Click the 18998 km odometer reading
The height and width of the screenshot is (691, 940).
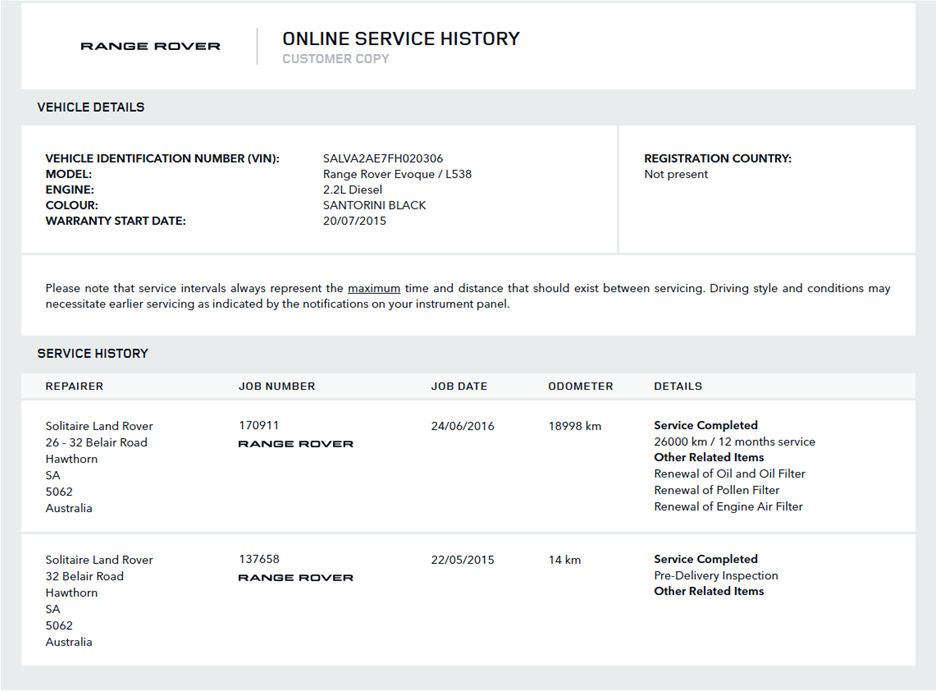575,426
